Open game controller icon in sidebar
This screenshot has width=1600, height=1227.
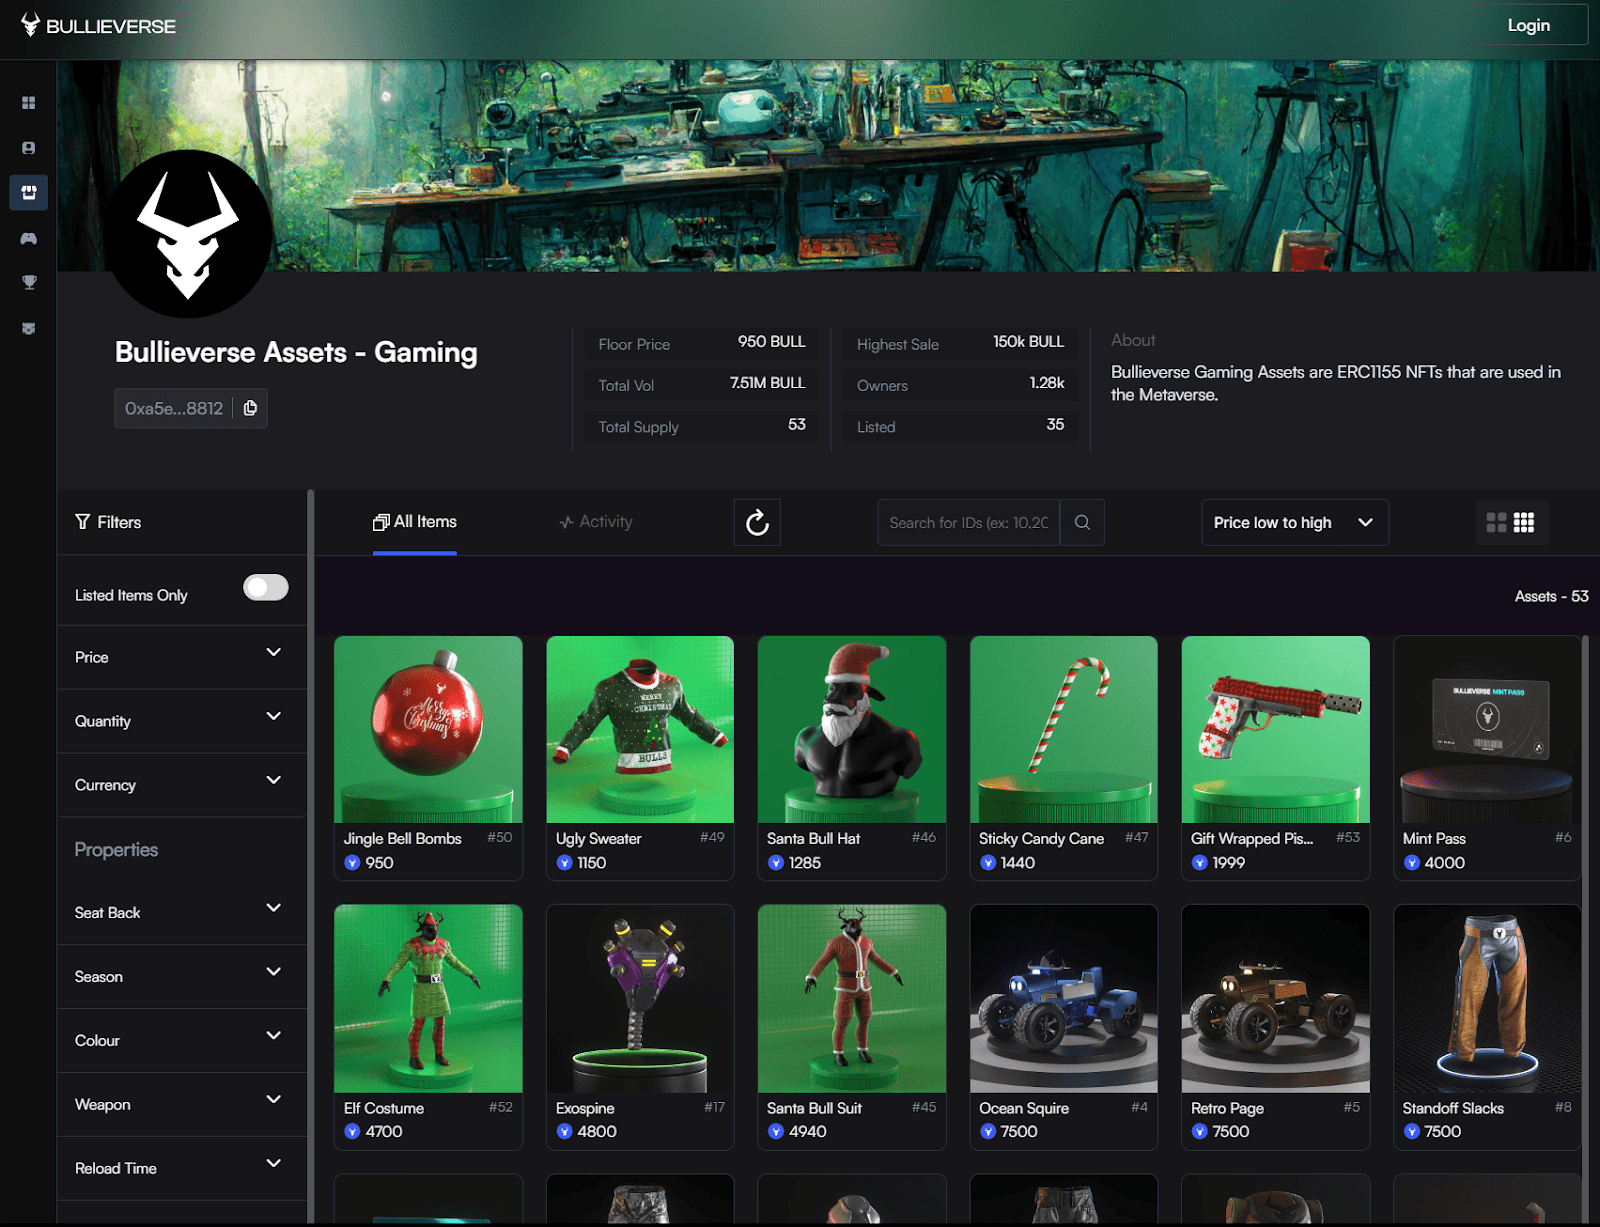pos(29,238)
